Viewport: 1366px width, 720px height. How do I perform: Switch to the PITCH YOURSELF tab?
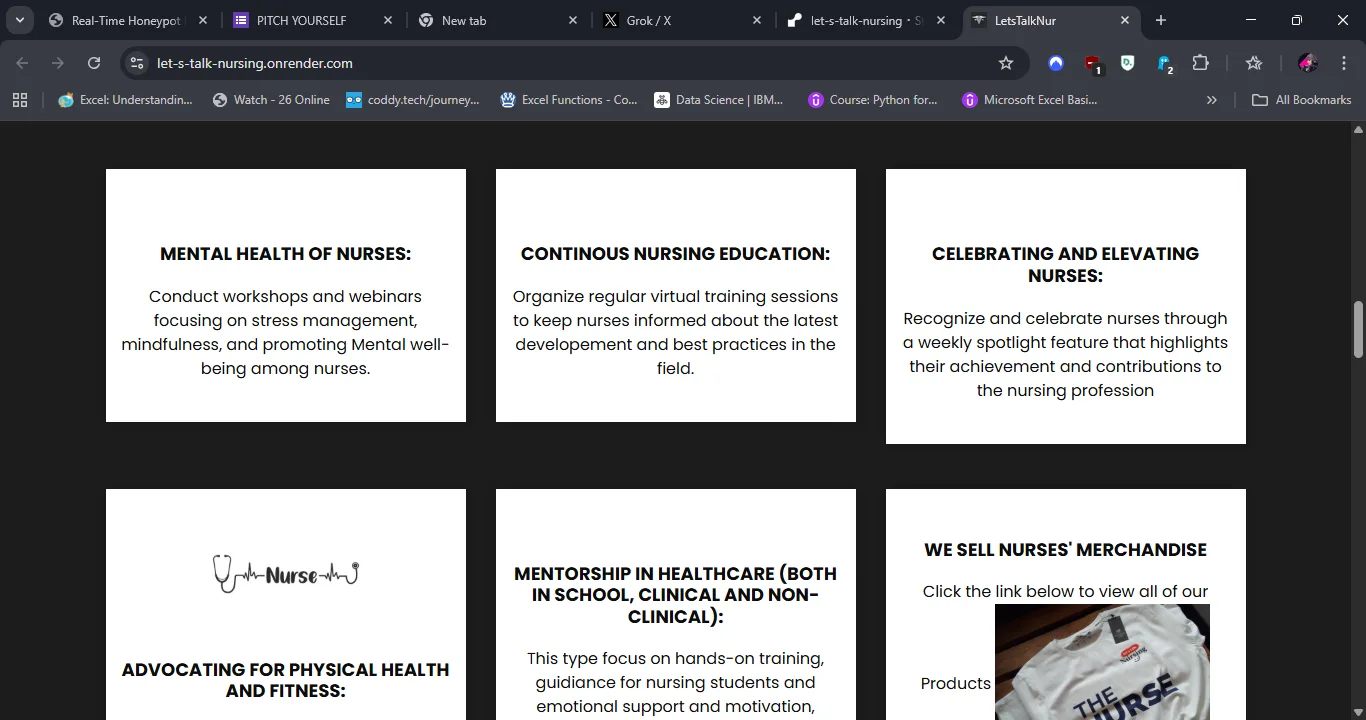tap(301, 20)
